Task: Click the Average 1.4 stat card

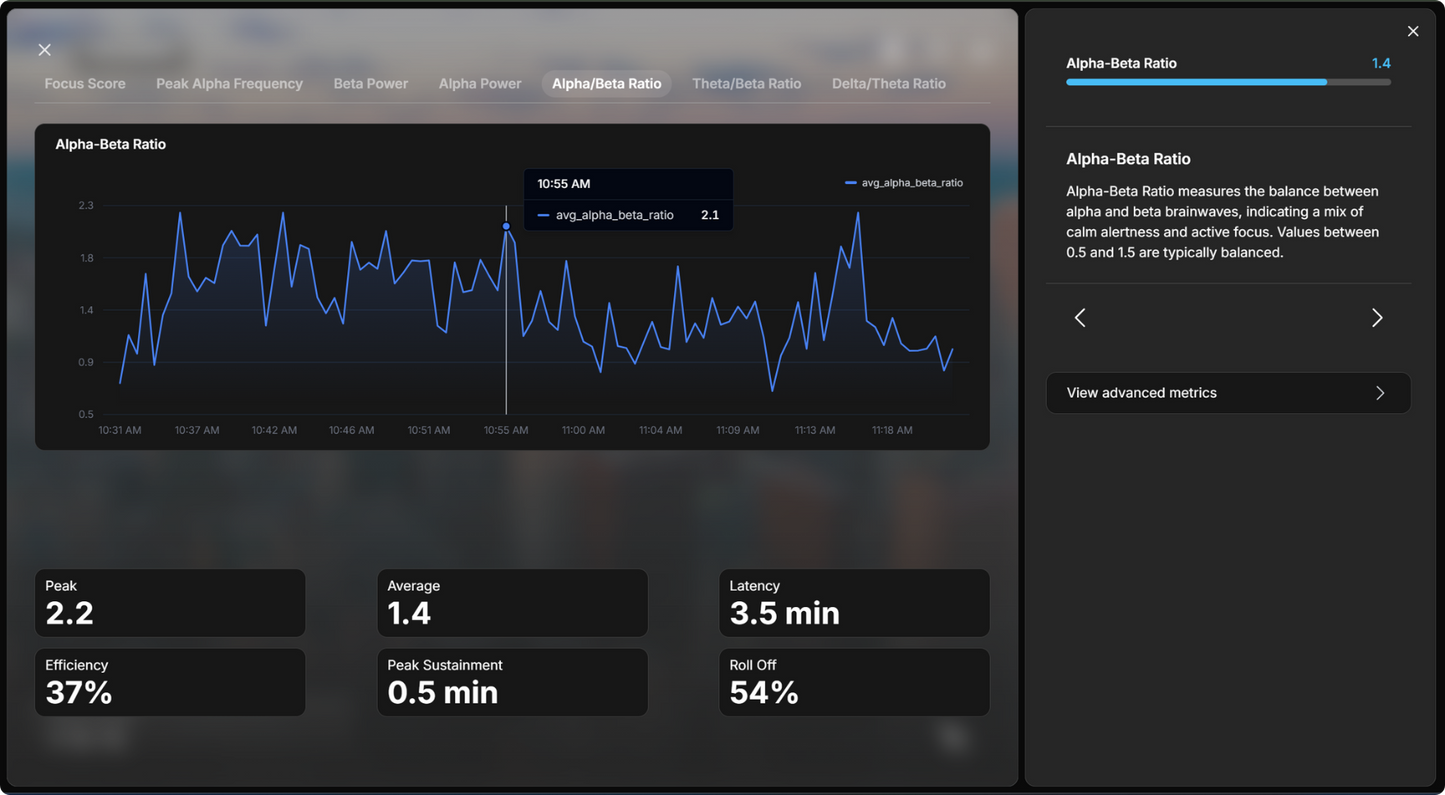Action: [x=512, y=603]
